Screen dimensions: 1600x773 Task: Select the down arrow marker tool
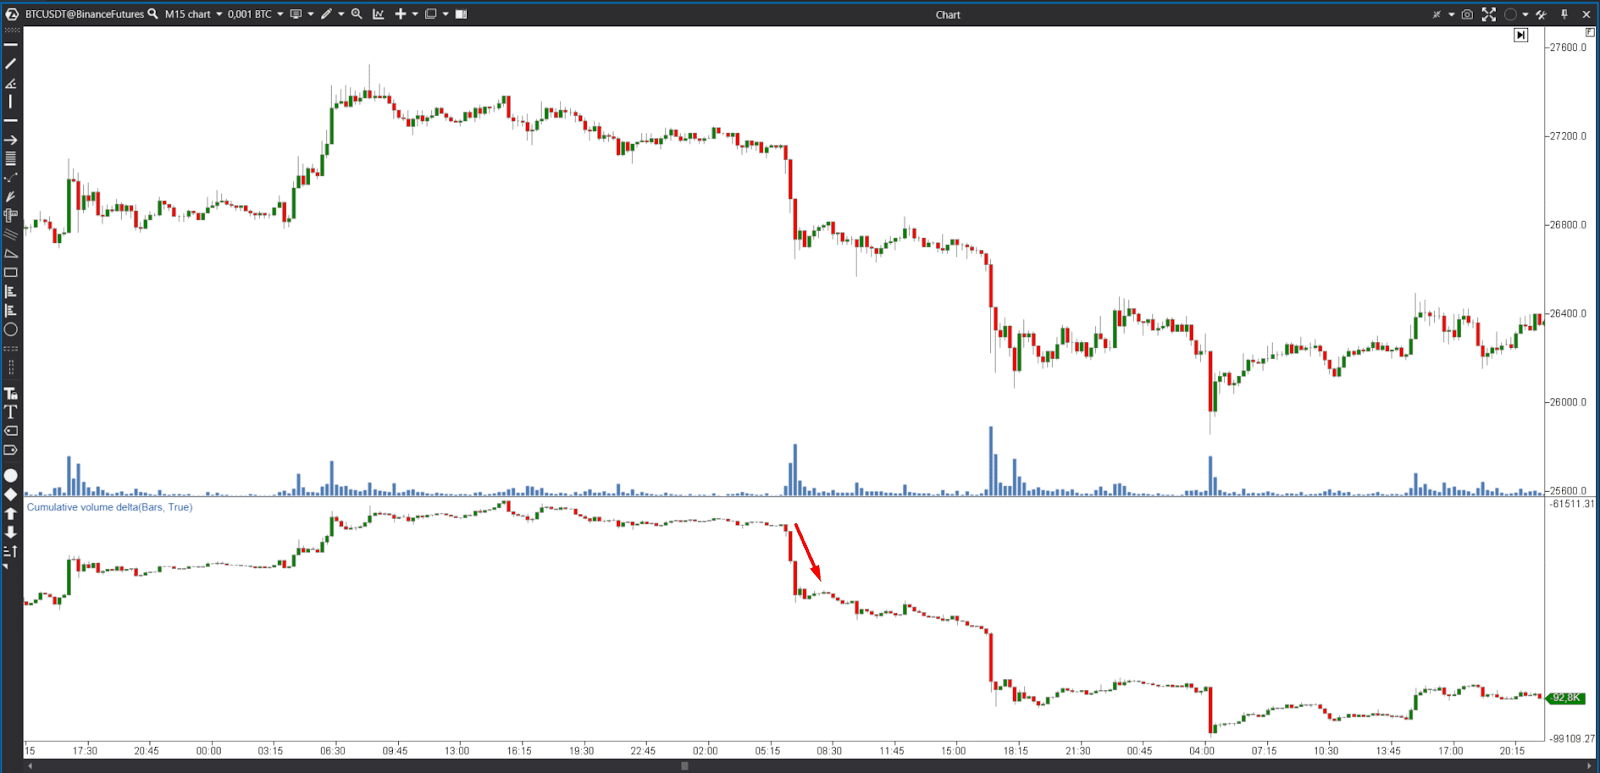11,532
